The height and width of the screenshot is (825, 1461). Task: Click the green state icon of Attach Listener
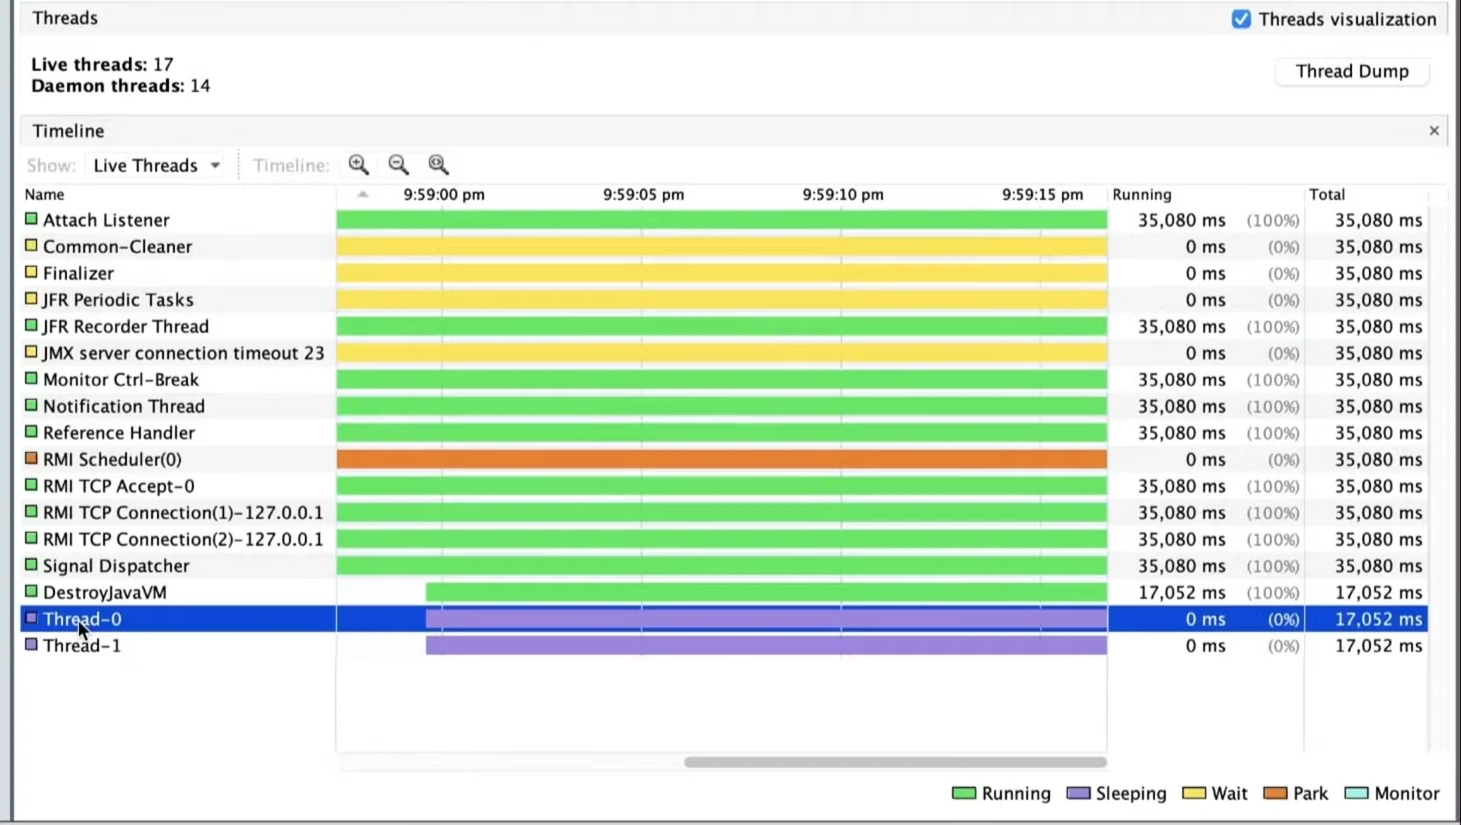click(31, 218)
